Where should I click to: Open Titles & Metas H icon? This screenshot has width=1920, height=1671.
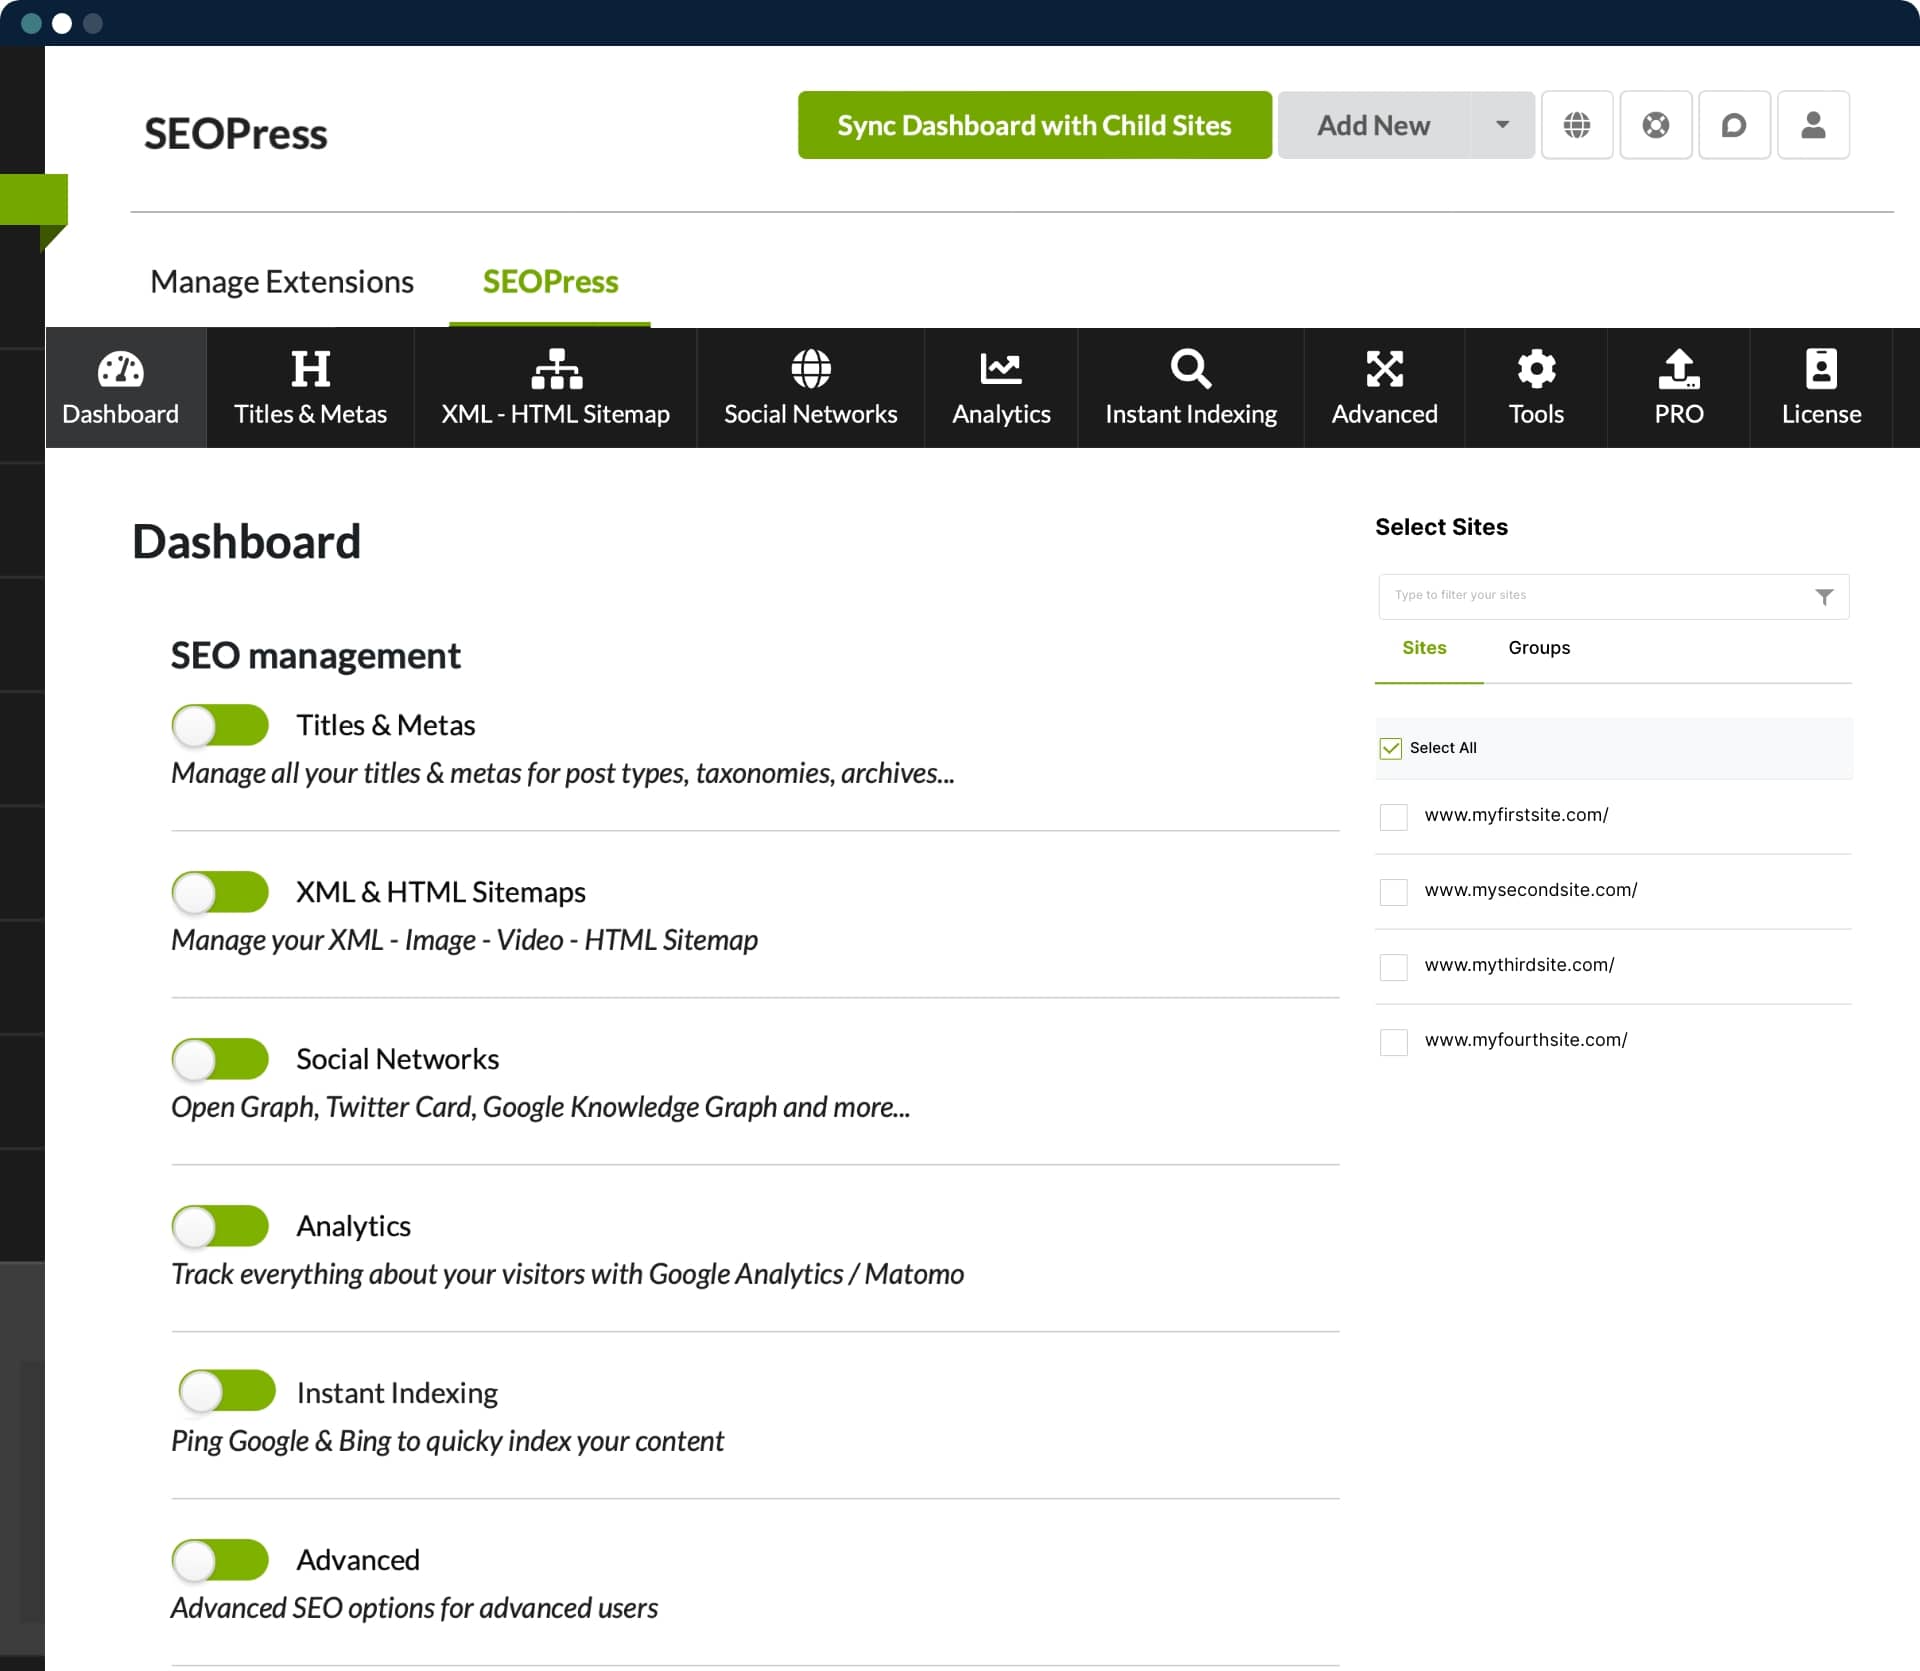point(310,369)
